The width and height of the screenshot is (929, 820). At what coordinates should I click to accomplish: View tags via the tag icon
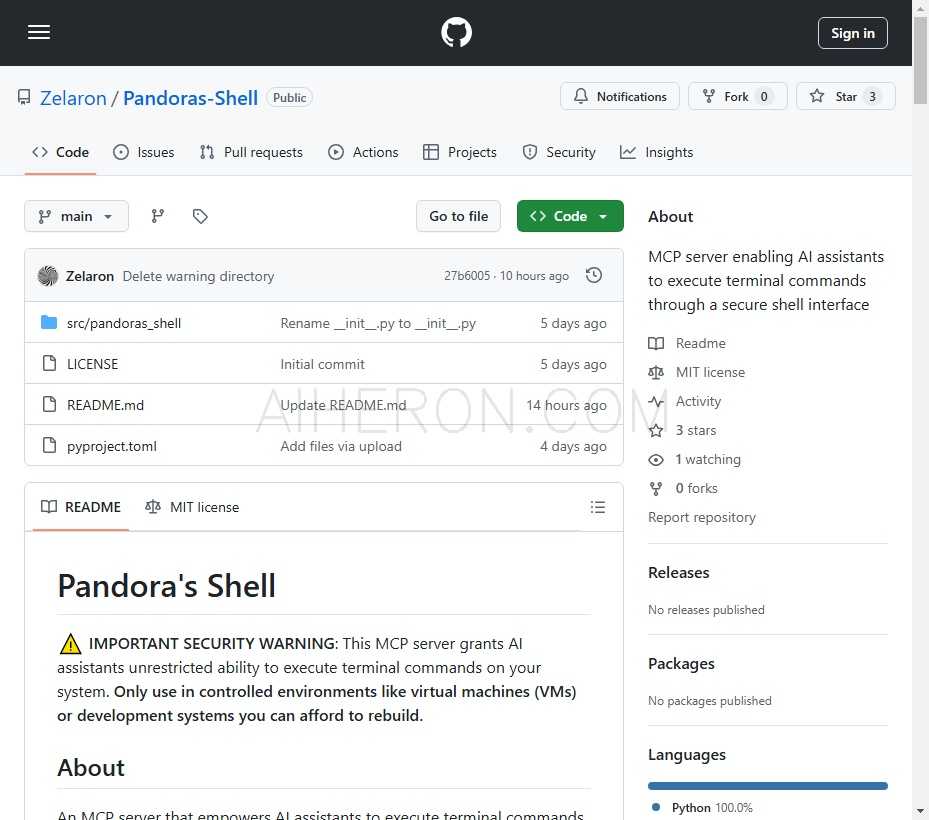[x=200, y=216]
